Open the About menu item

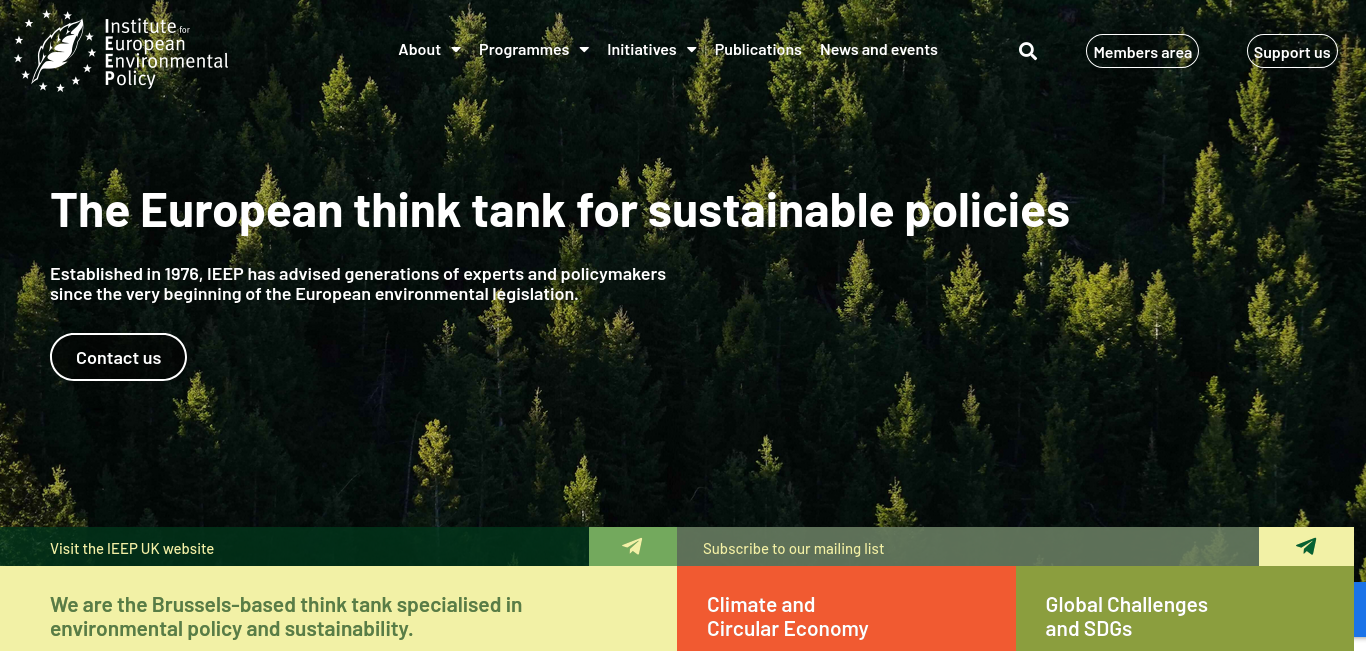coord(420,50)
